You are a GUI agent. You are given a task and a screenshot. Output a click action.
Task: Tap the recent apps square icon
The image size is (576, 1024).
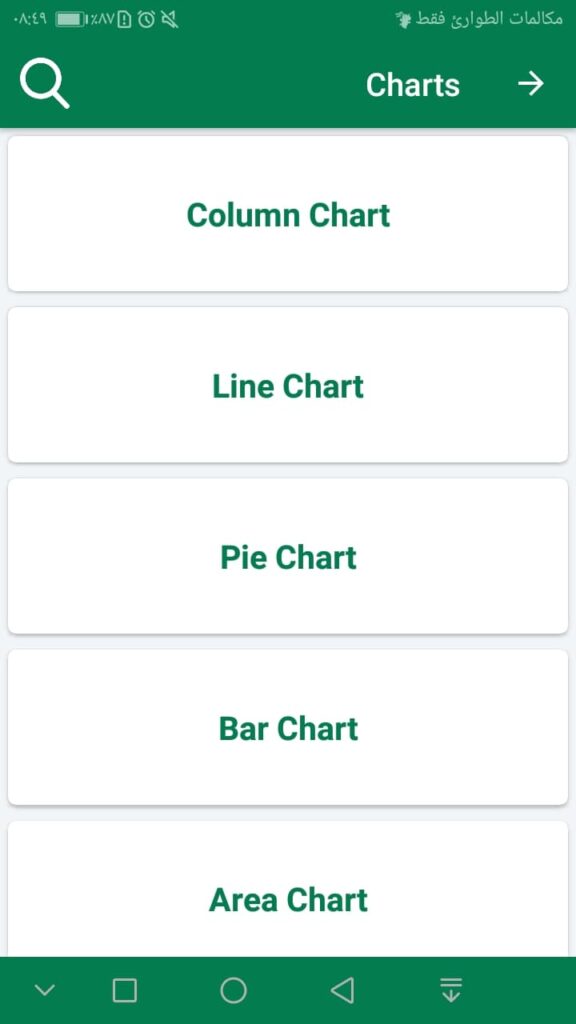tap(124, 989)
